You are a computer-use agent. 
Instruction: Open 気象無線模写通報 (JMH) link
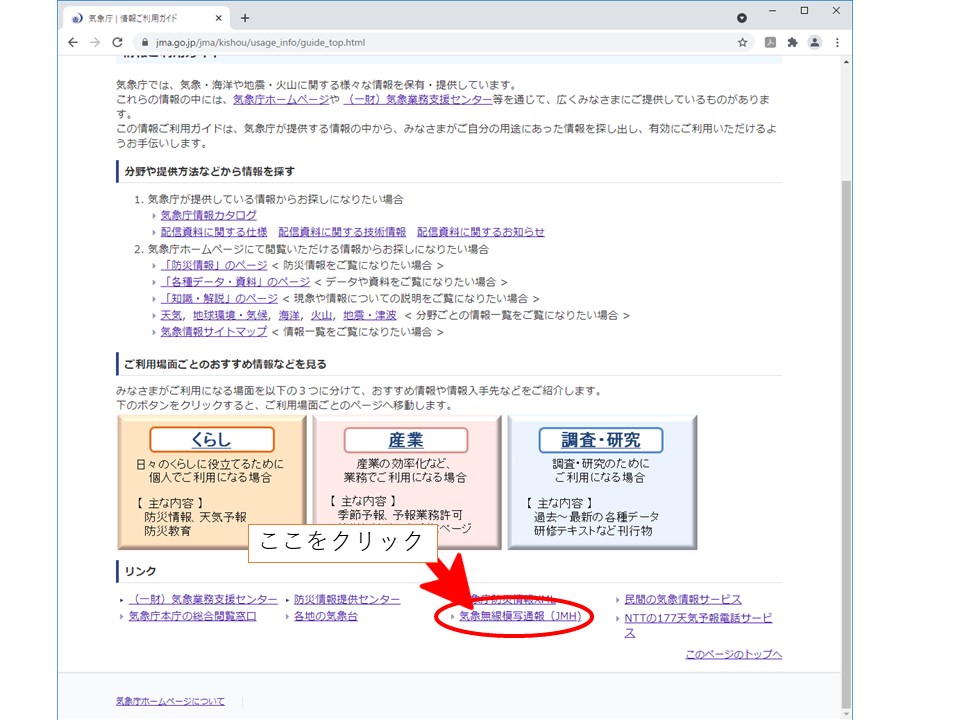click(x=520, y=617)
